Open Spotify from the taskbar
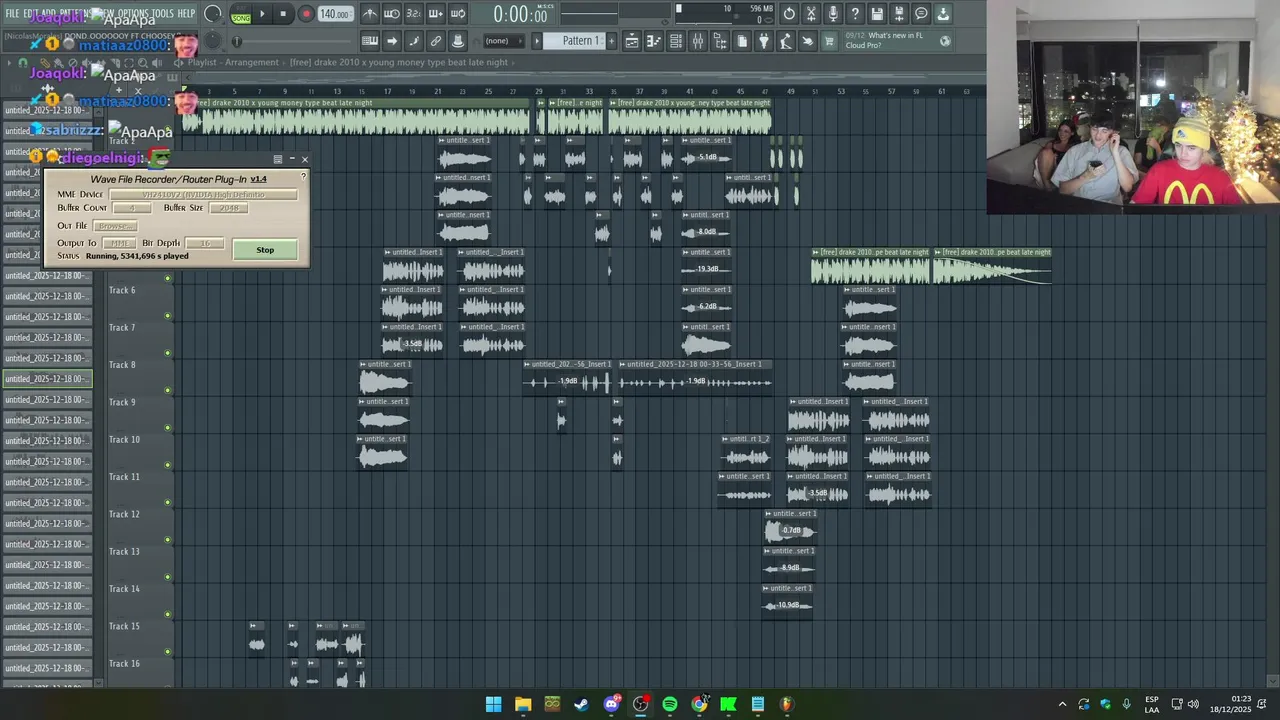The height and width of the screenshot is (720, 1280). click(x=670, y=704)
